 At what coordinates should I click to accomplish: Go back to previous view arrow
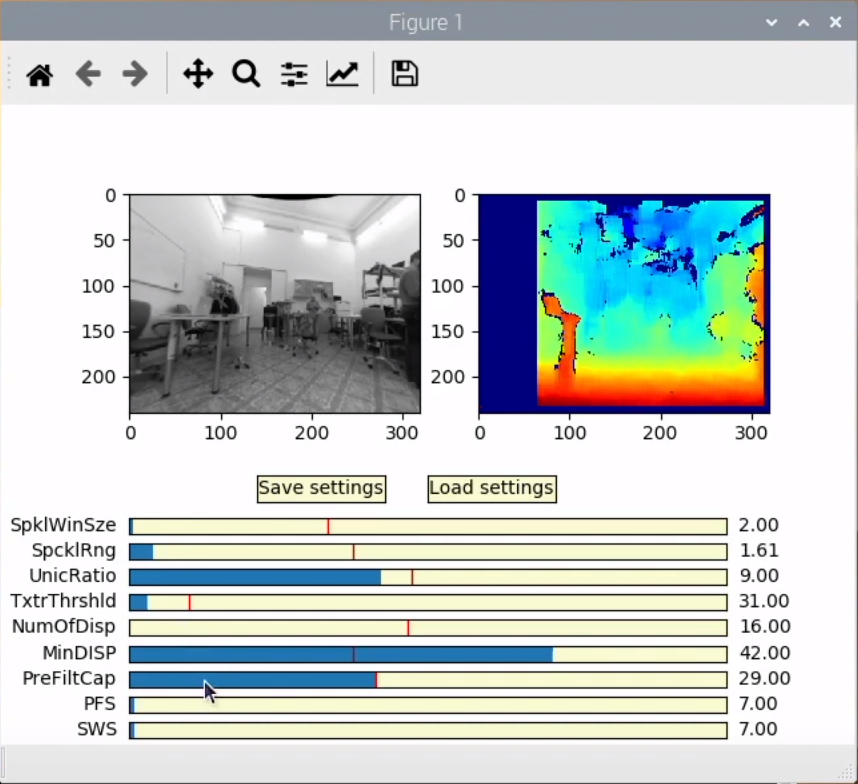[88, 74]
